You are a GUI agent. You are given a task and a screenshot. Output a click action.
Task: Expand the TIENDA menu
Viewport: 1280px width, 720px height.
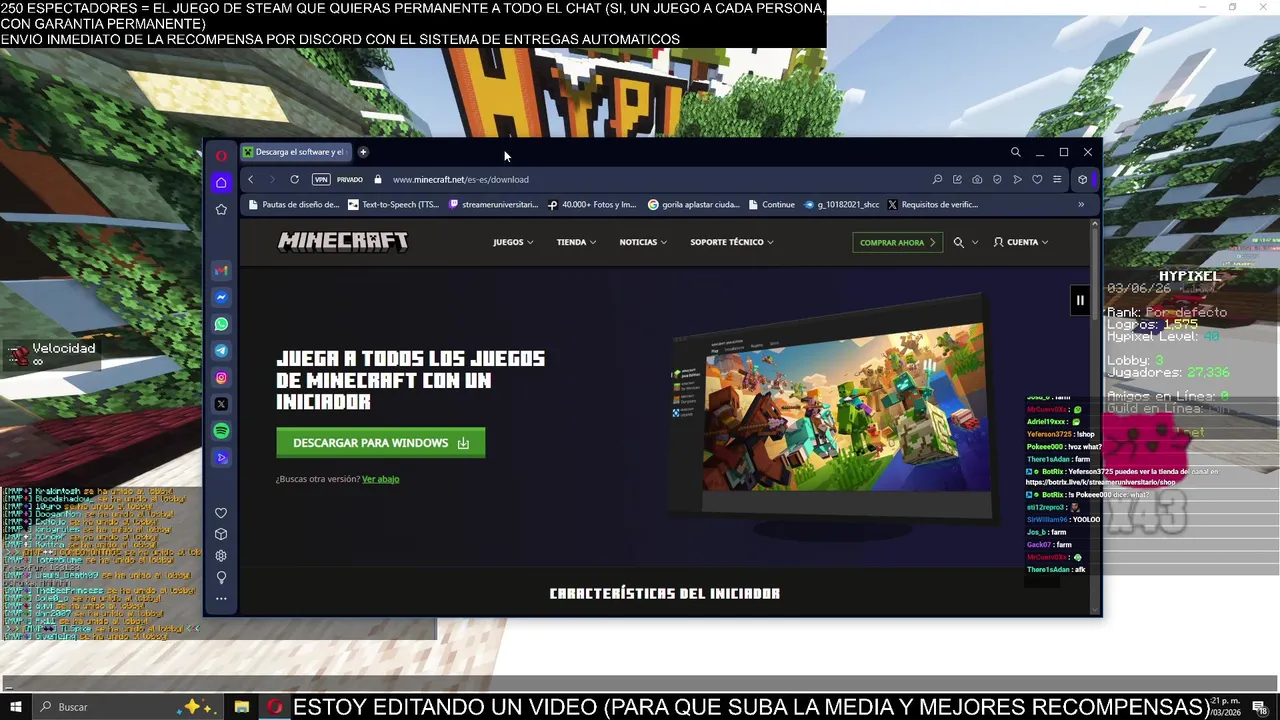576,242
